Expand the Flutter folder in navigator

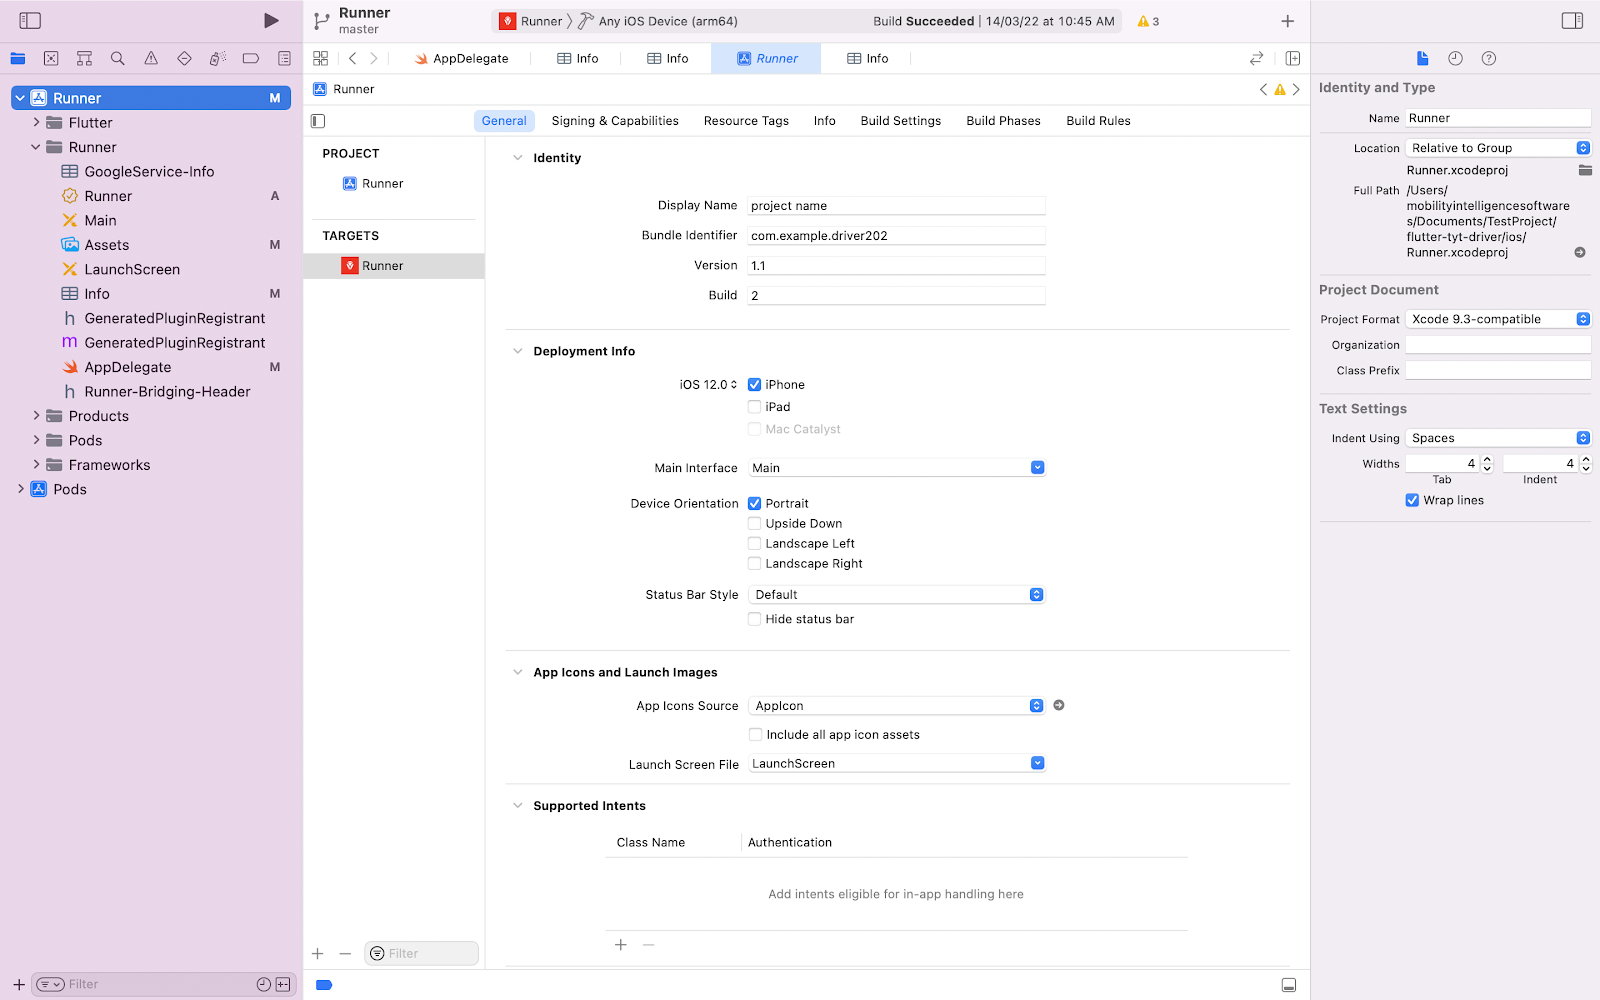point(37,123)
